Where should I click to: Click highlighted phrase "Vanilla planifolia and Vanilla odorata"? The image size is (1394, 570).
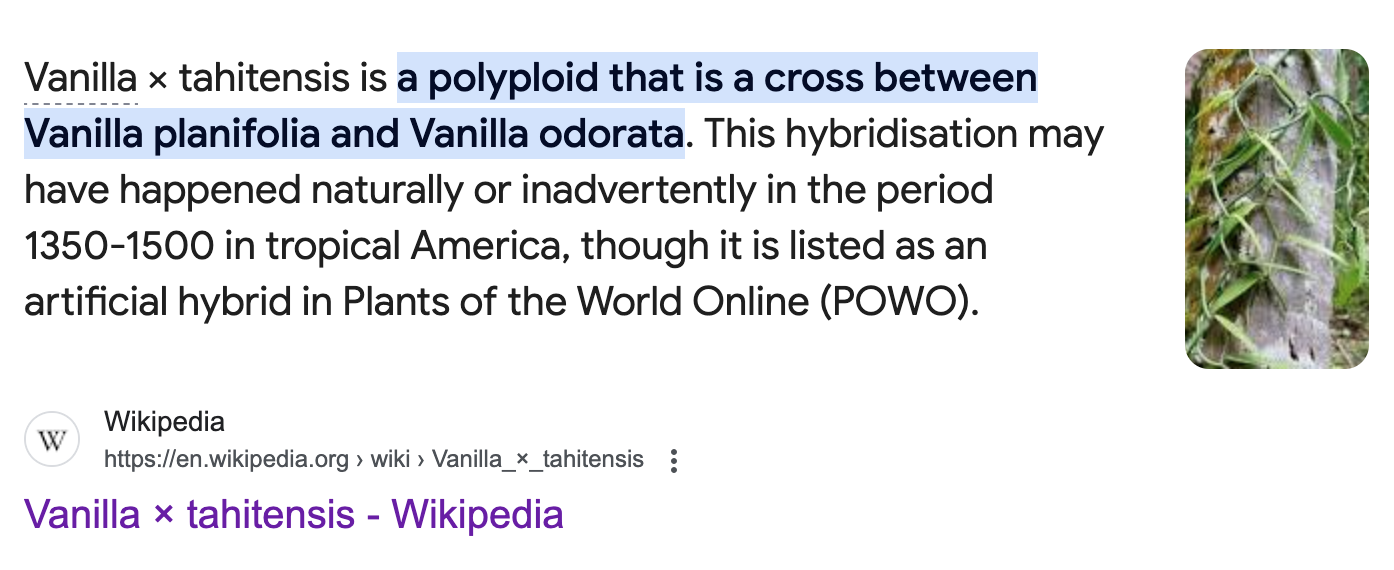click(x=354, y=134)
